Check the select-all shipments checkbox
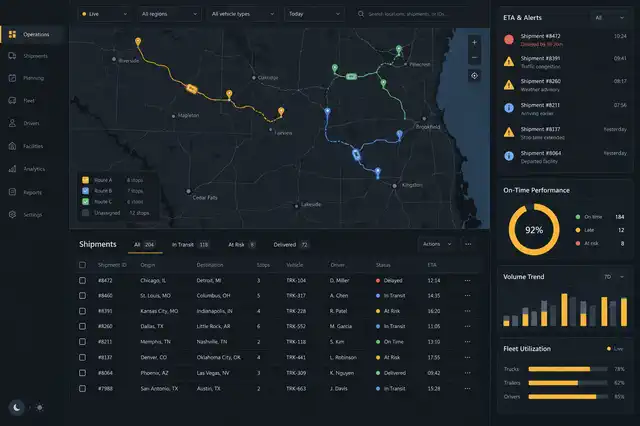Image resolution: width=640 pixels, height=426 pixels. point(82,265)
